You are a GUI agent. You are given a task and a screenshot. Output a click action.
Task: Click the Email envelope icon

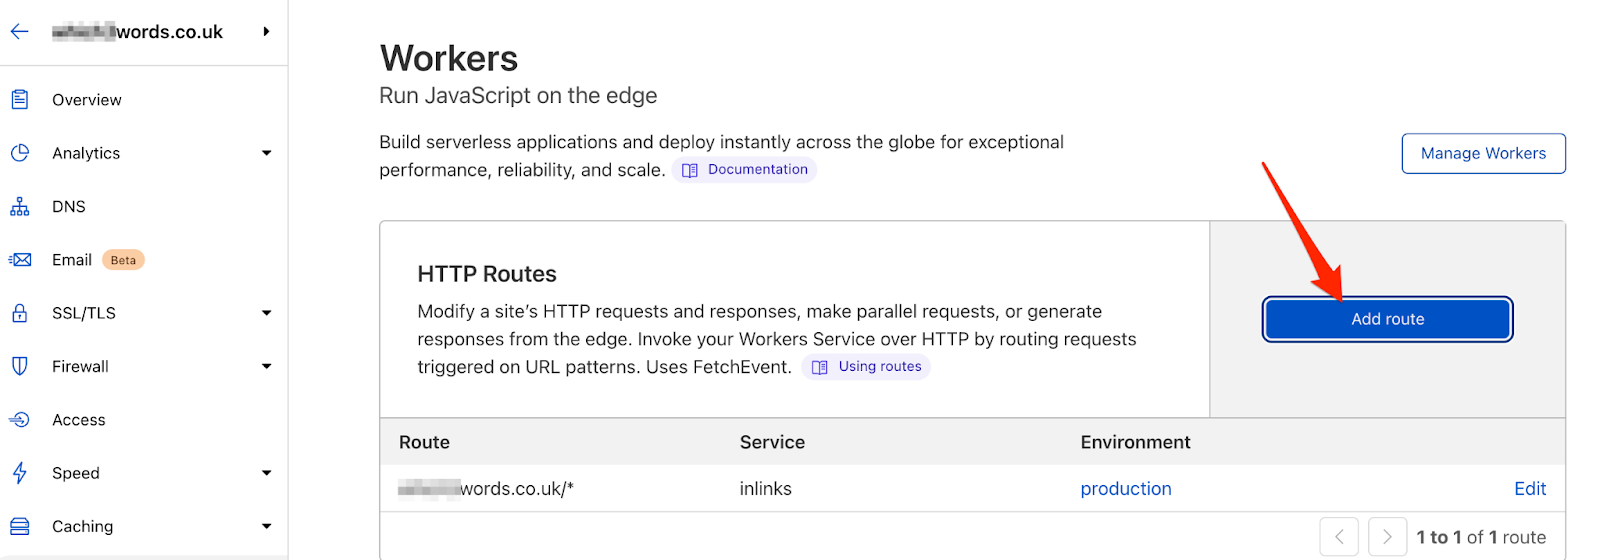click(x=19, y=260)
